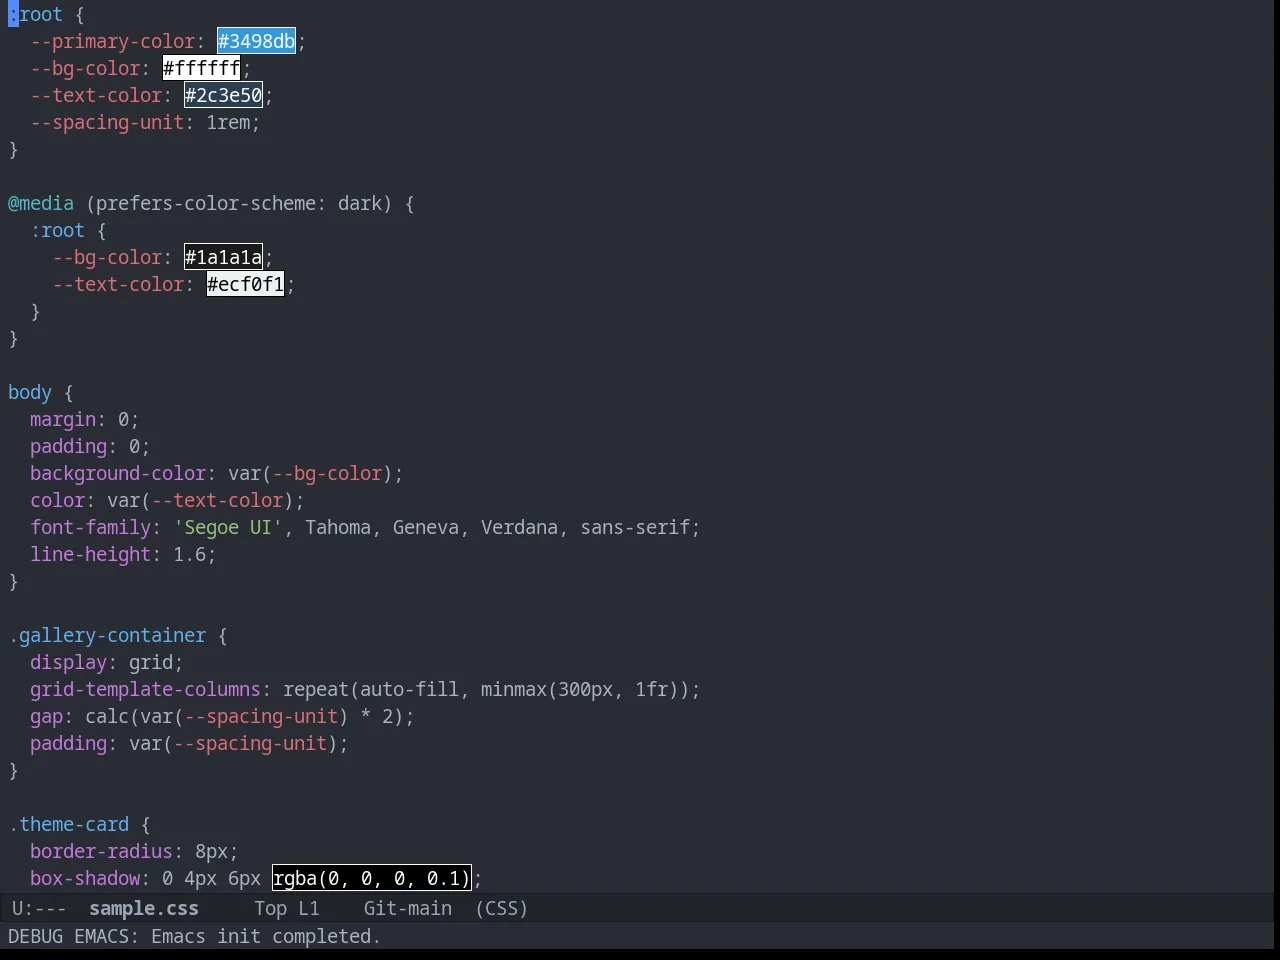Click the sans-serif fallback font
The image size is (1280, 960).
point(635,527)
